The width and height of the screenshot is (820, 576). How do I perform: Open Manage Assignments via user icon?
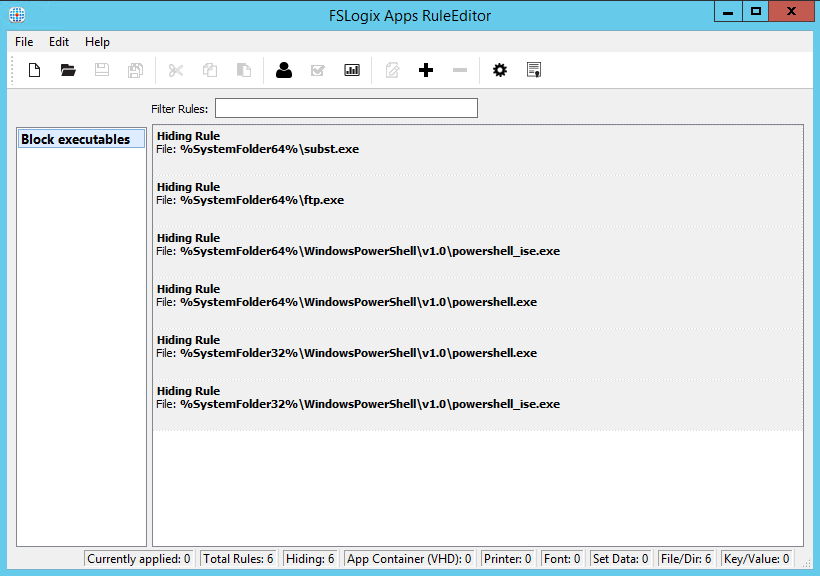coord(284,70)
